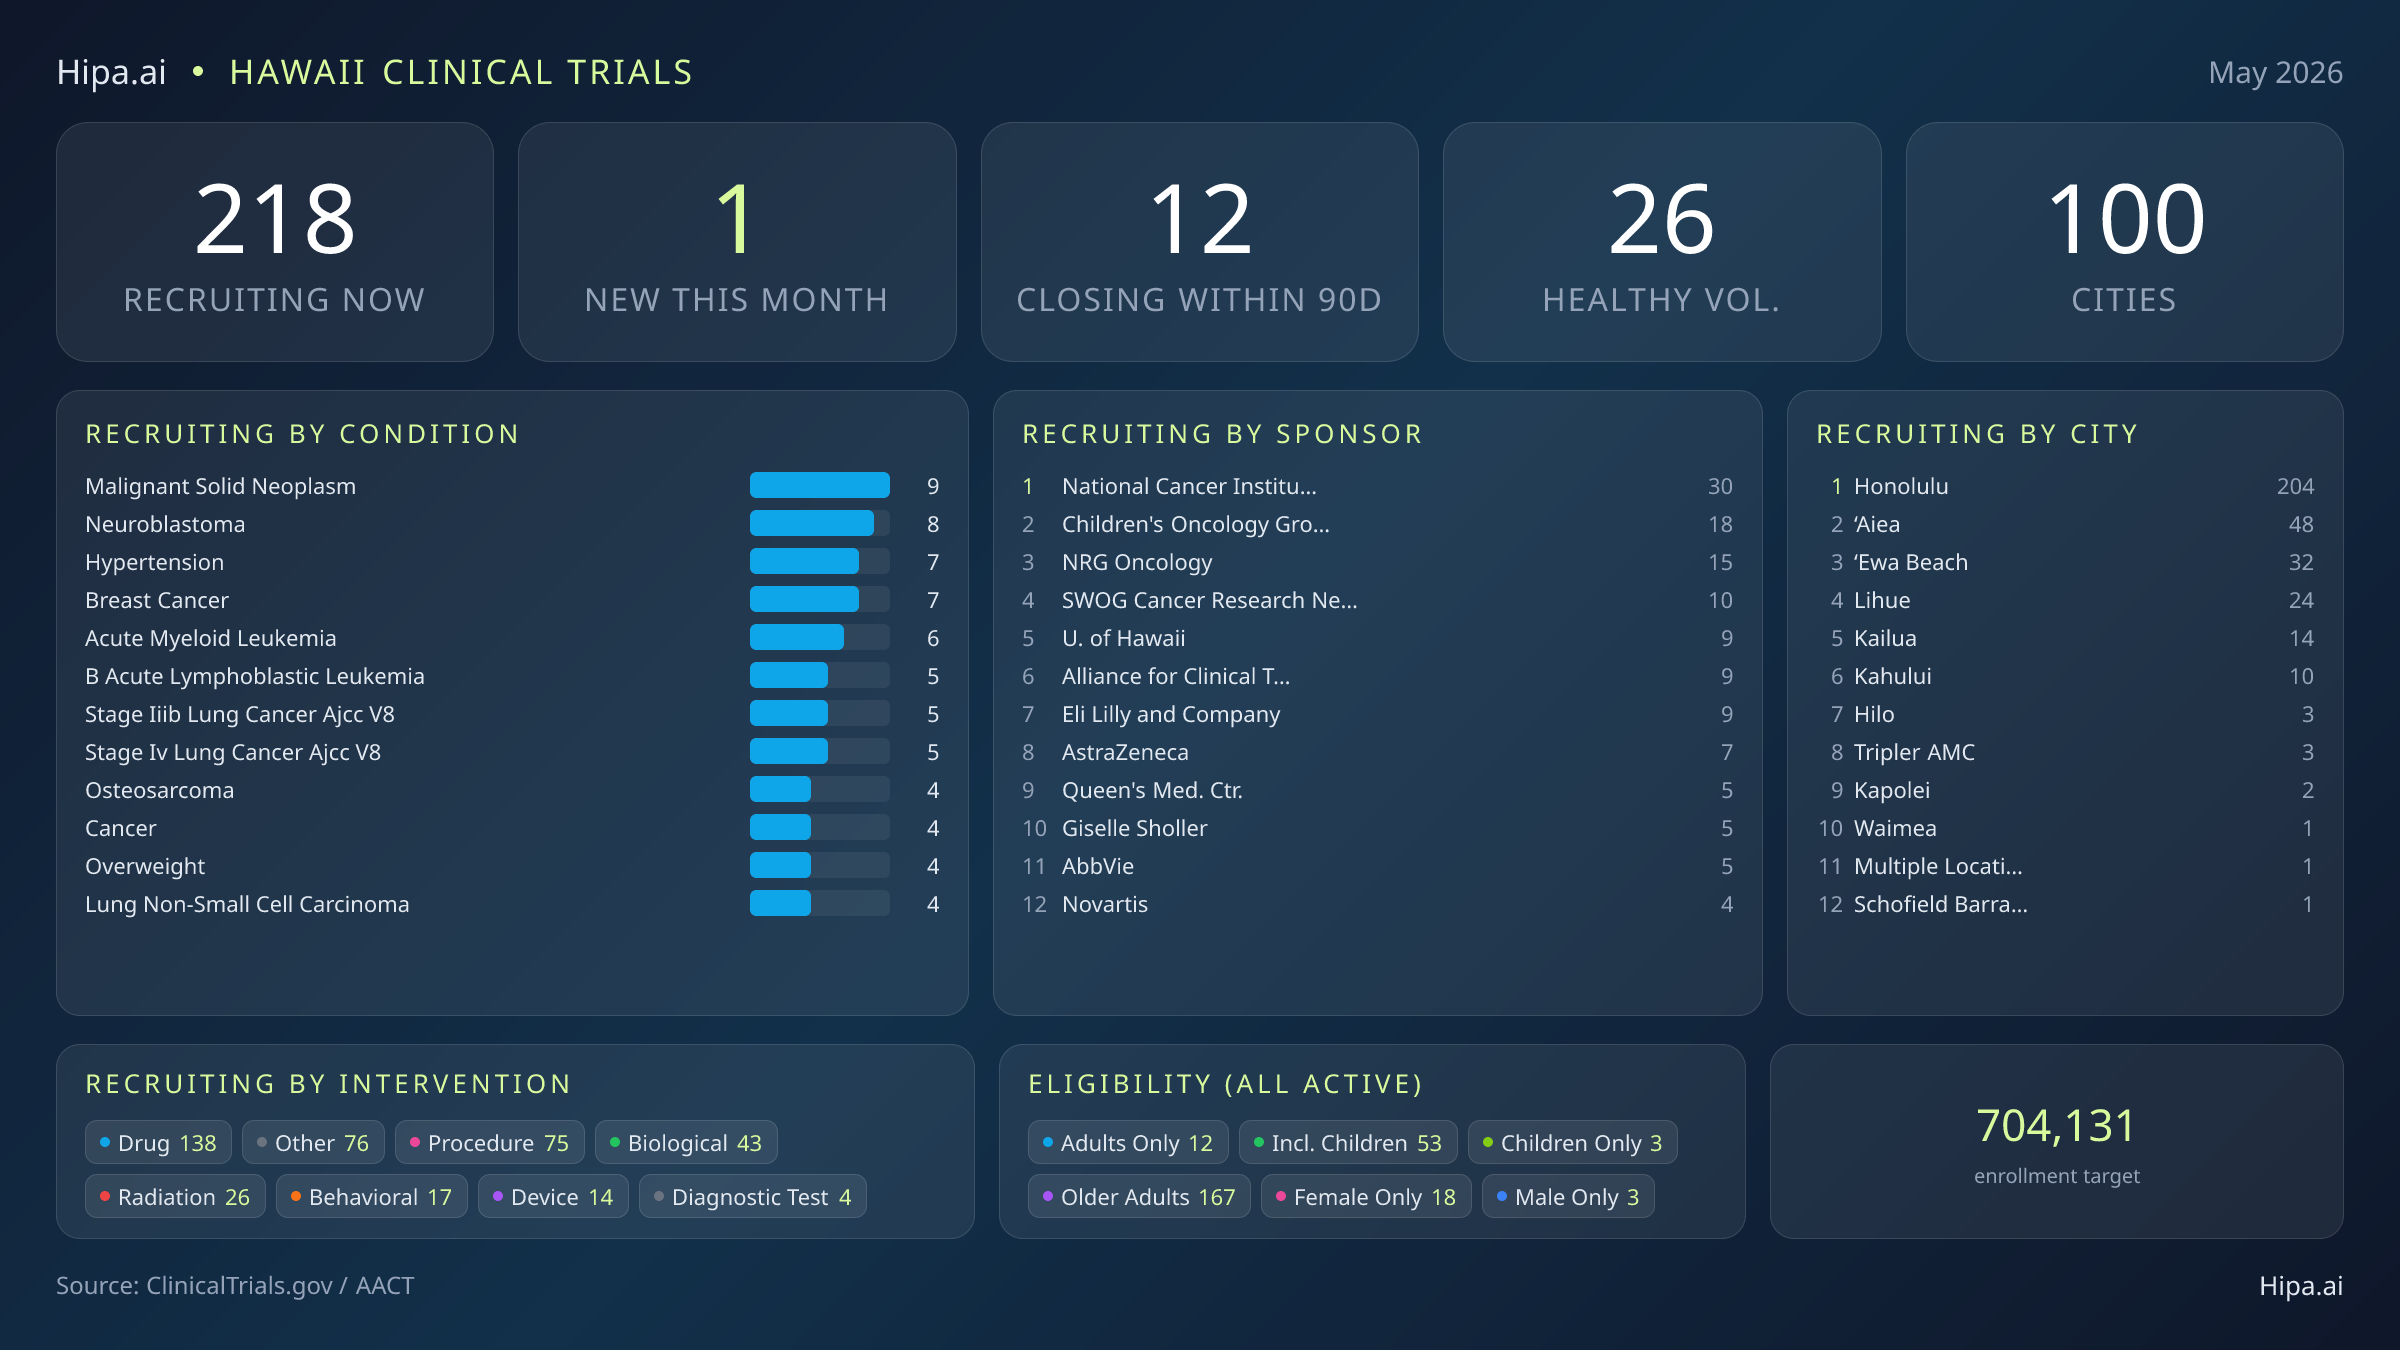Select the Older Adults 167 chip
This screenshot has height=1350, width=2400.
(x=1139, y=1197)
